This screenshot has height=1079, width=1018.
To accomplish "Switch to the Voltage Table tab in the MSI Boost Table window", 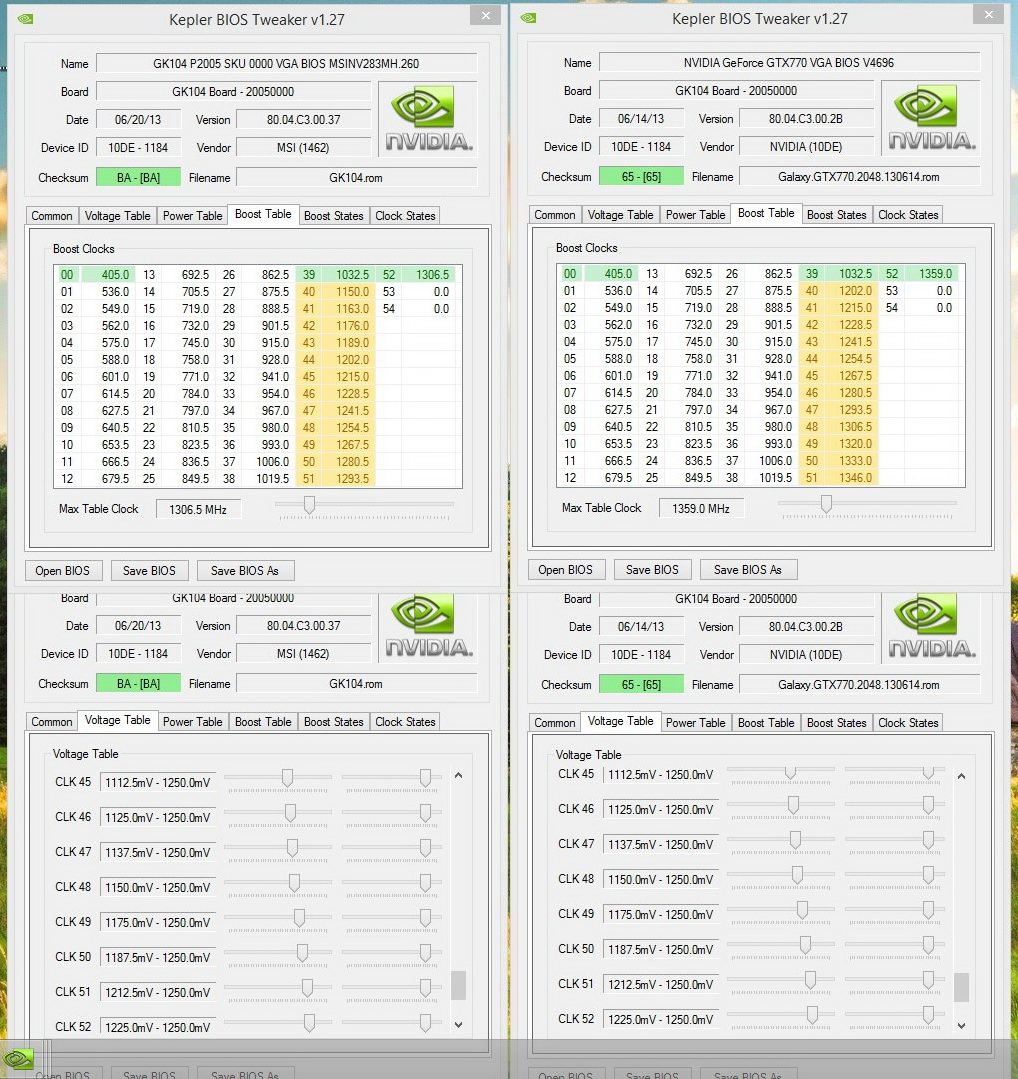I will [117, 215].
